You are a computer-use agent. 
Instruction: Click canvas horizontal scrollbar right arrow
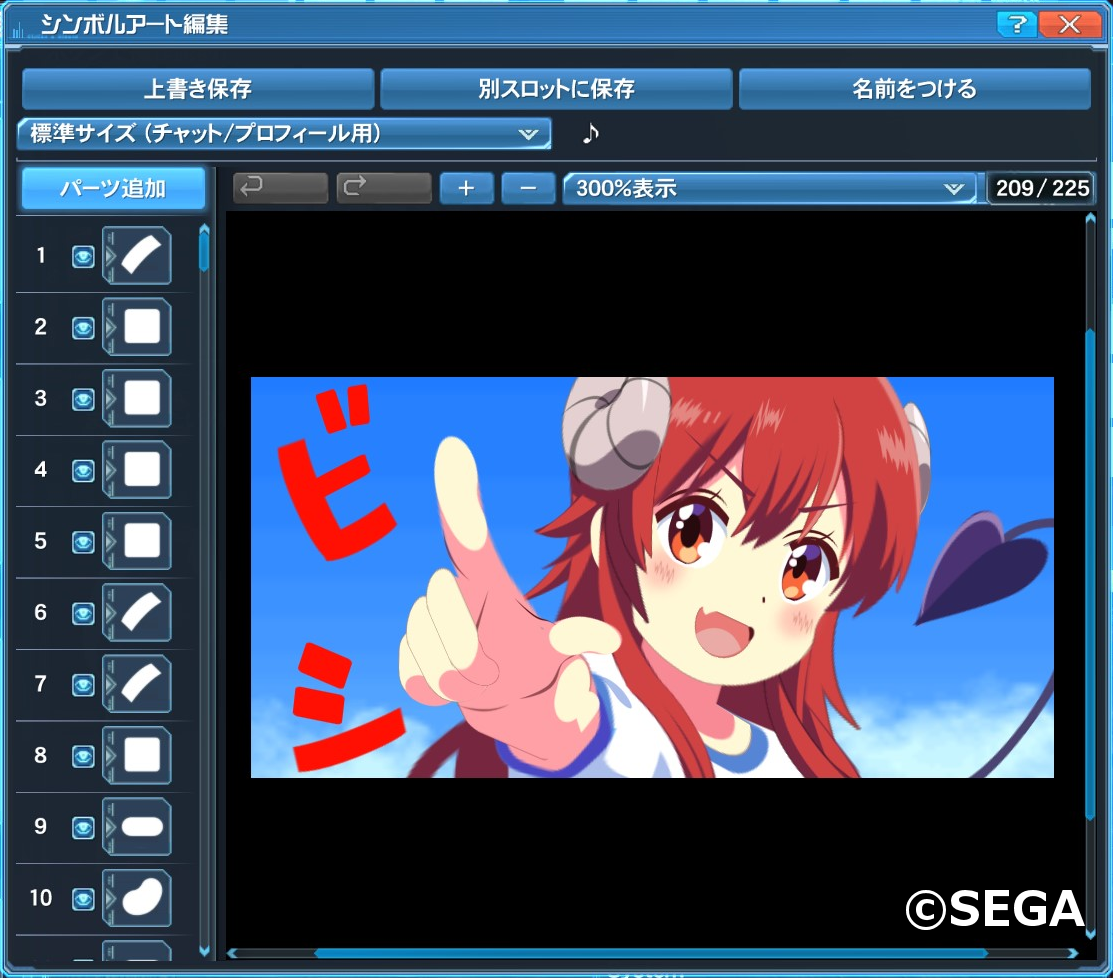[1073, 953]
